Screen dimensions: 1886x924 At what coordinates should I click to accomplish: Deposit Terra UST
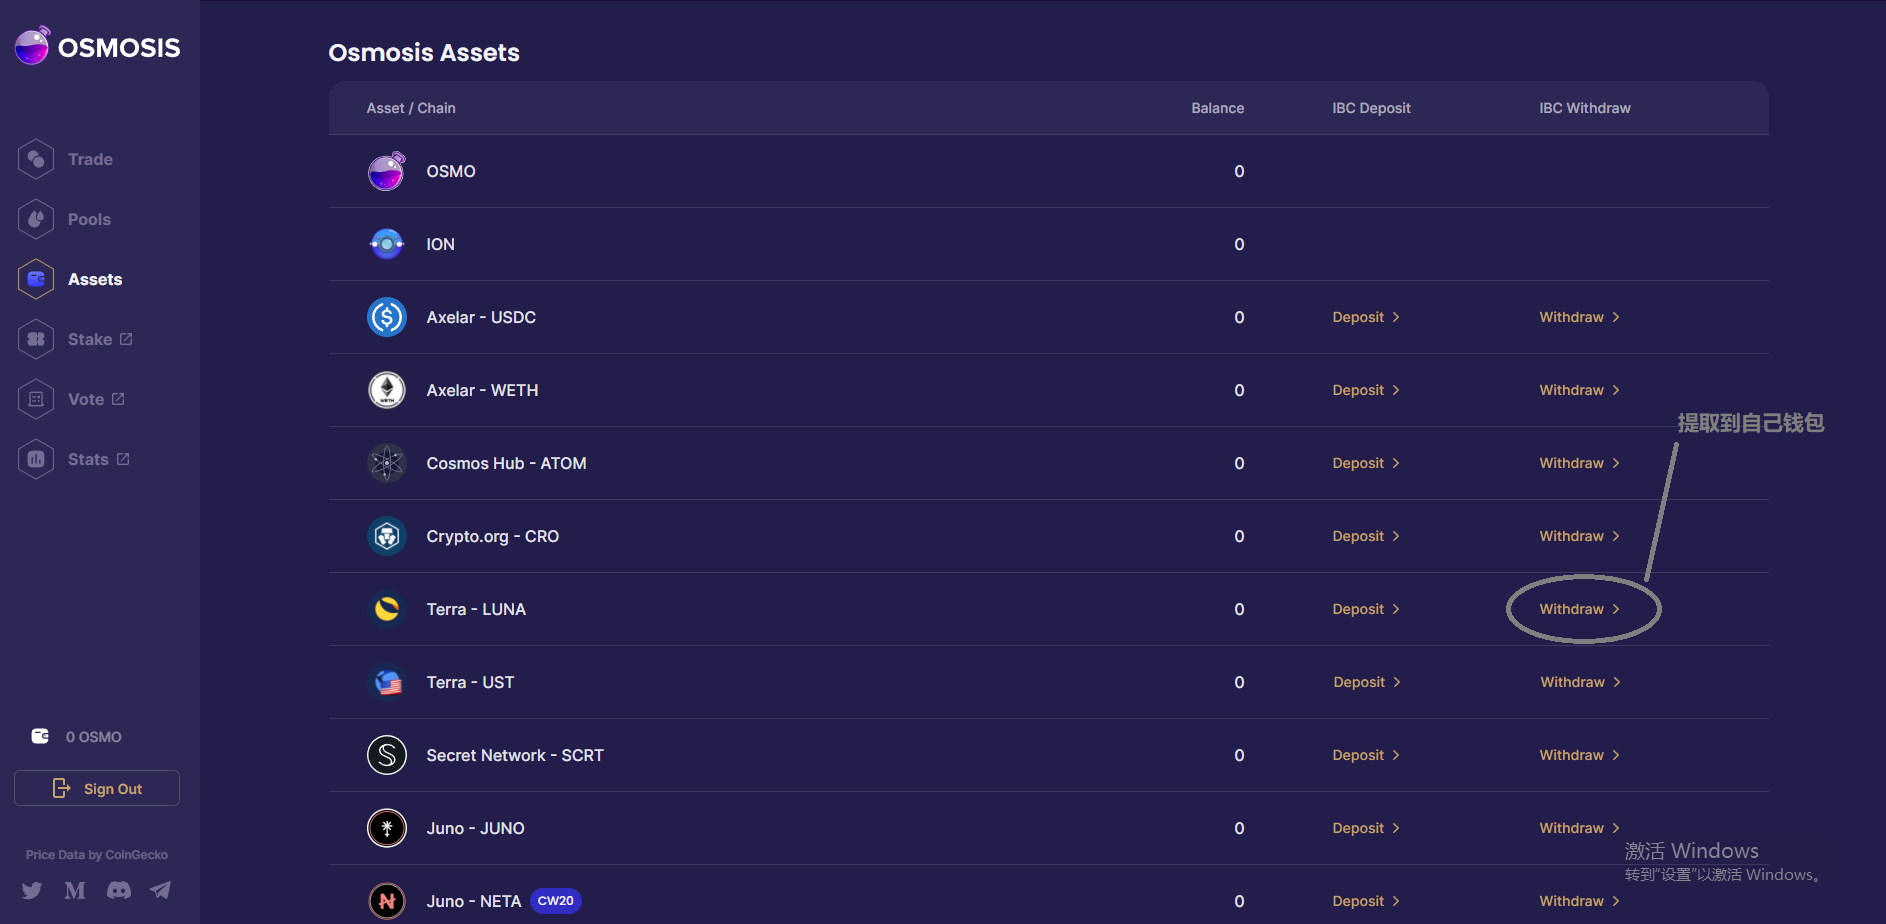coord(1367,682)
